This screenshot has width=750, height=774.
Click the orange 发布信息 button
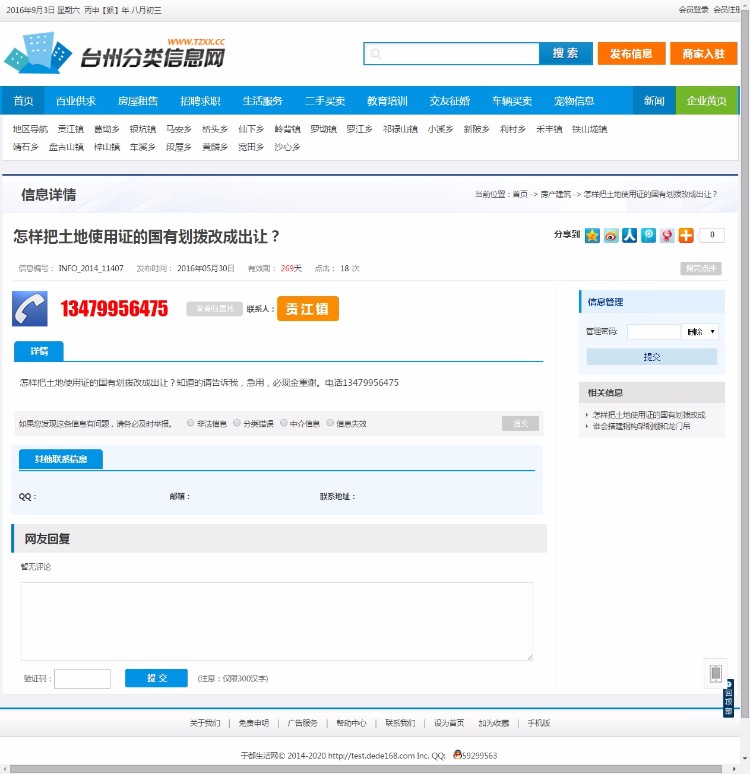click(631, 53)
